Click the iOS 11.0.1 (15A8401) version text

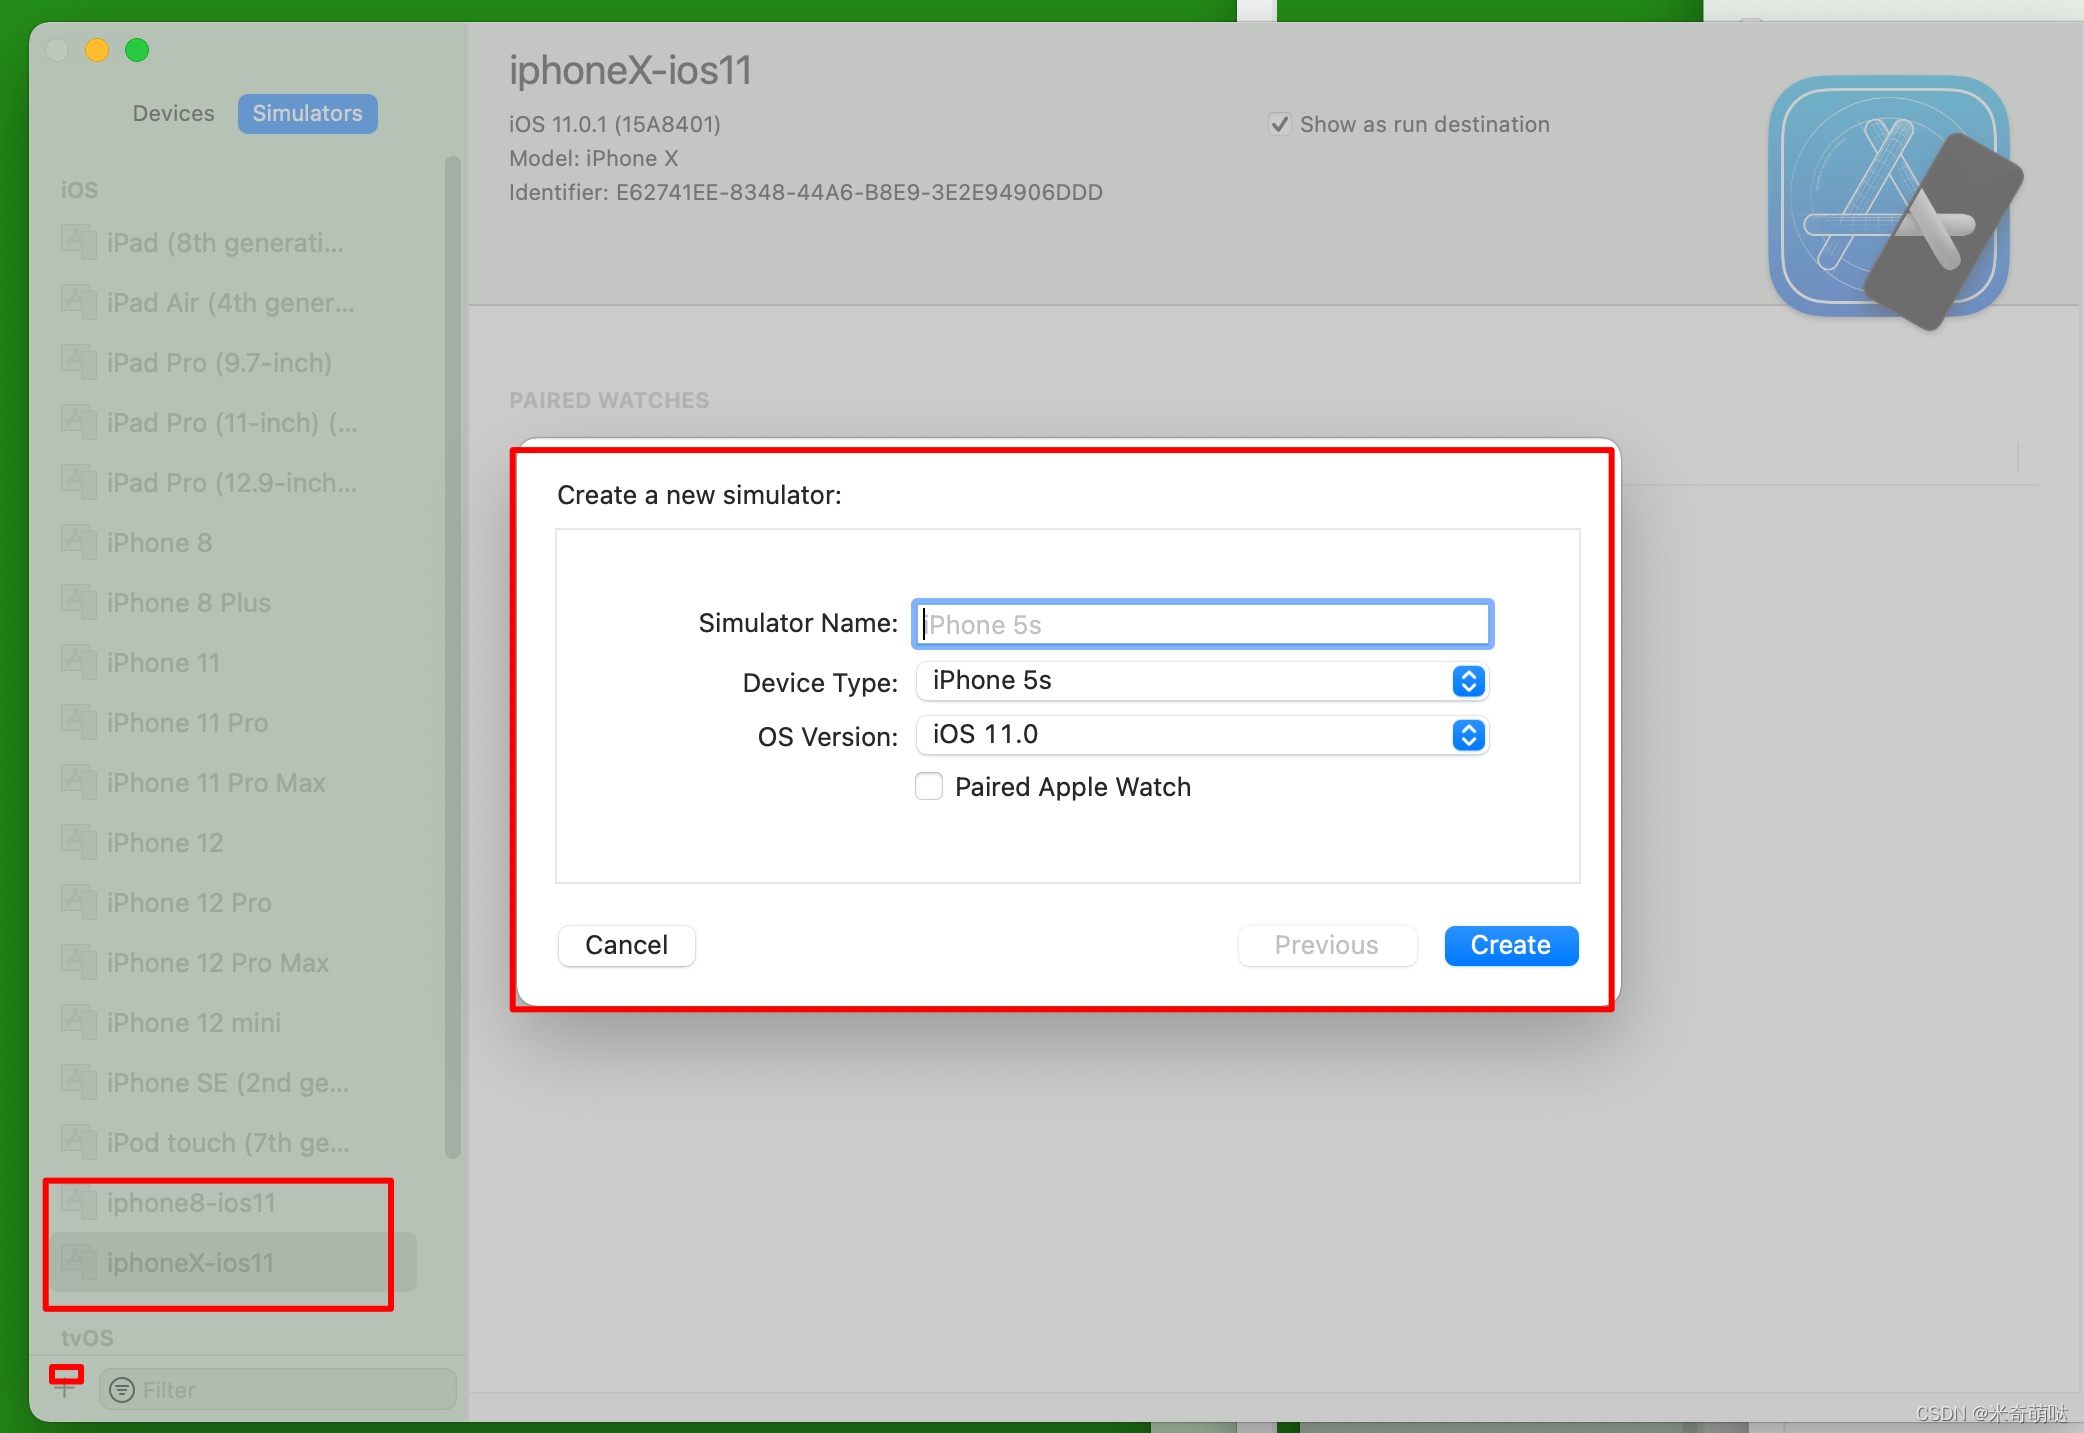(615, 124)
